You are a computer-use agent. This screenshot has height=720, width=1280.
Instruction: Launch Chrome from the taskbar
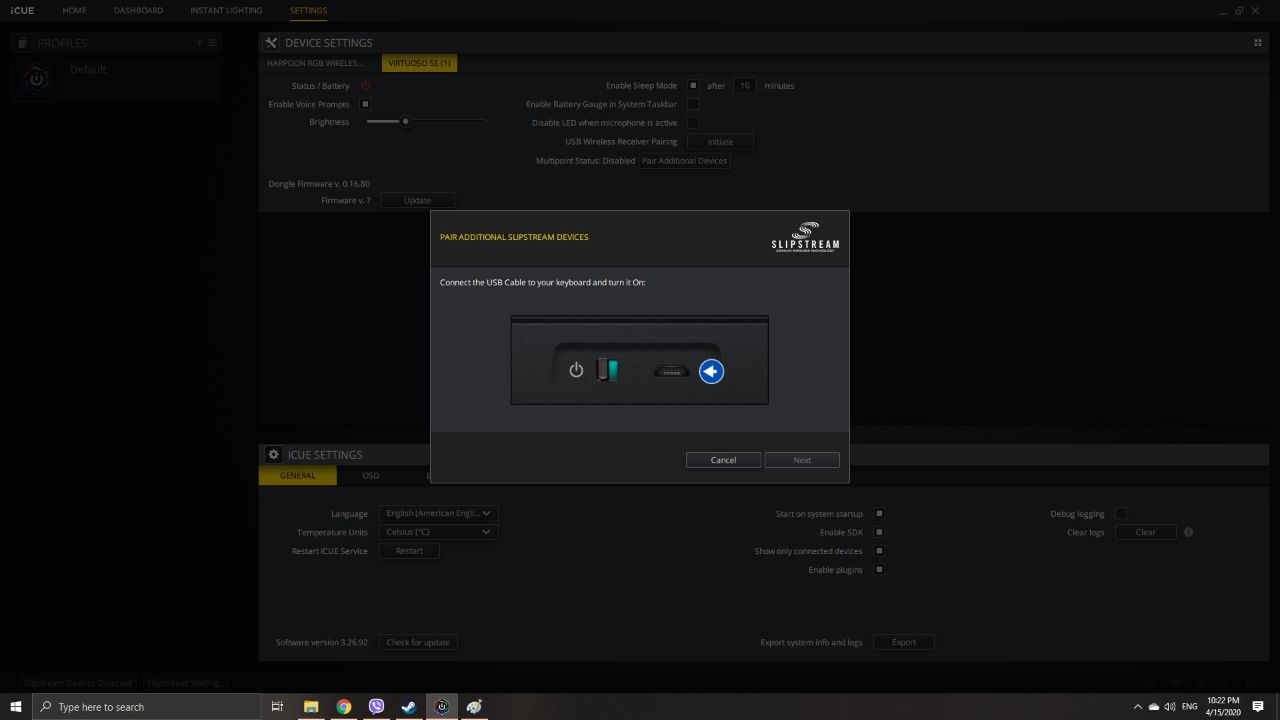coord(344,707)
